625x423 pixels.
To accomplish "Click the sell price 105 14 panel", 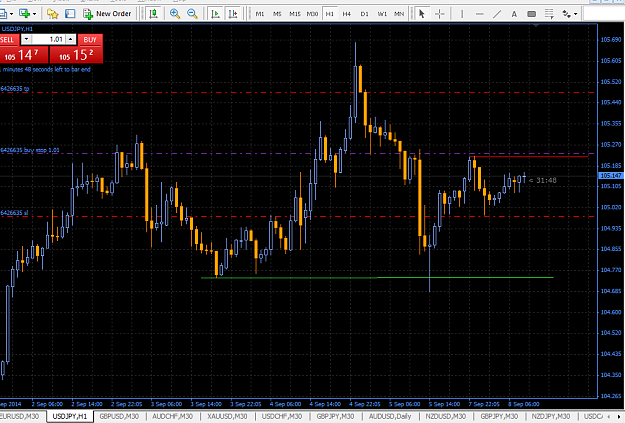I will point(24,55).
